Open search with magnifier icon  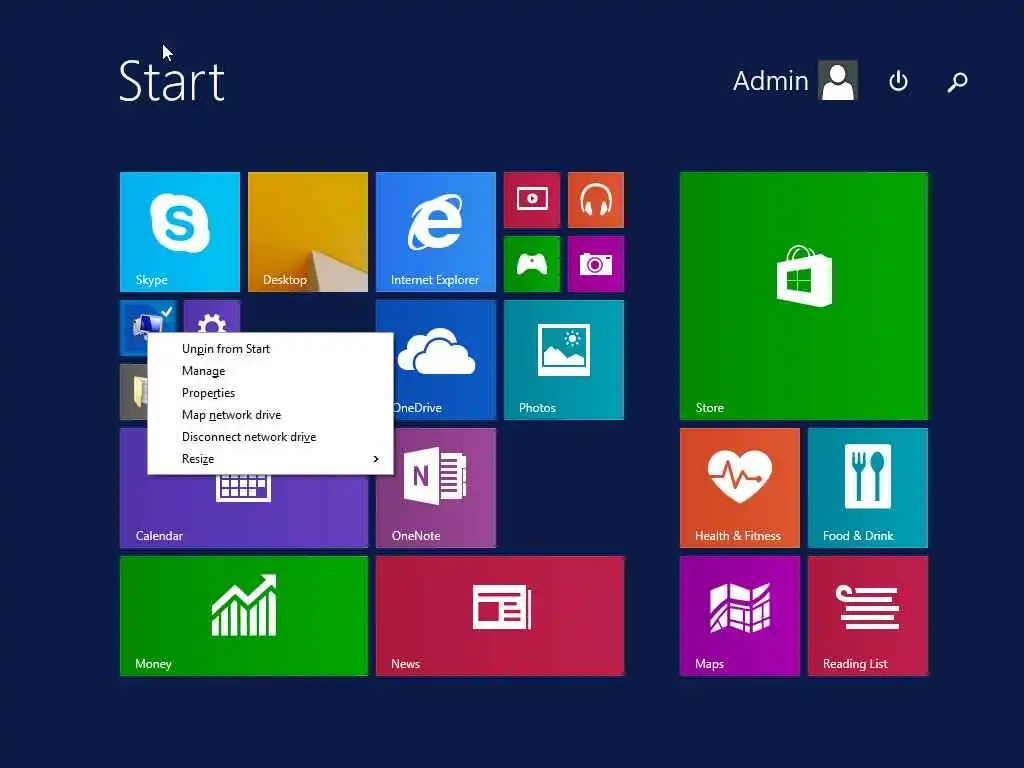click(957, 82)
